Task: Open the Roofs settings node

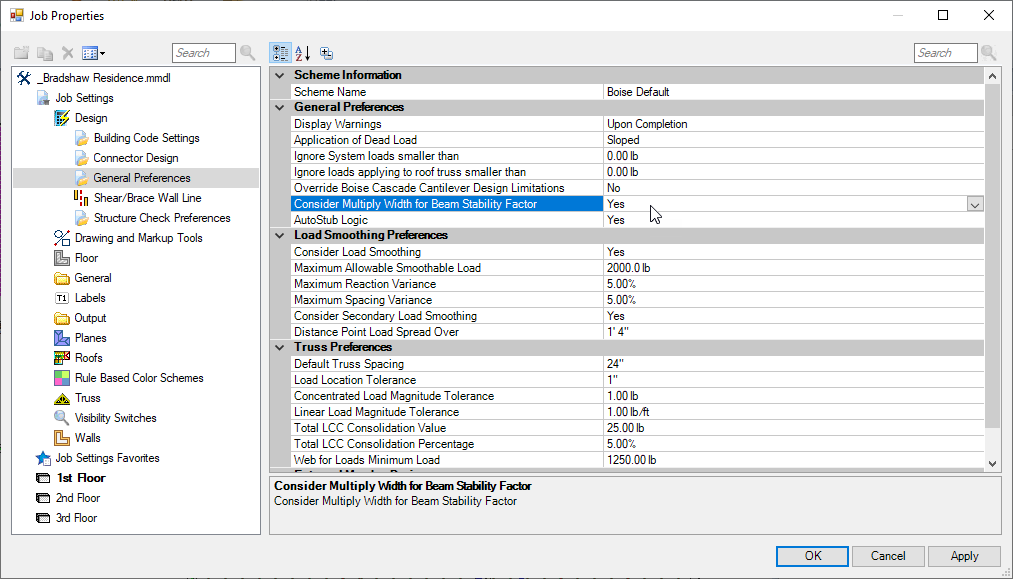Action: [x=88, y=358]
